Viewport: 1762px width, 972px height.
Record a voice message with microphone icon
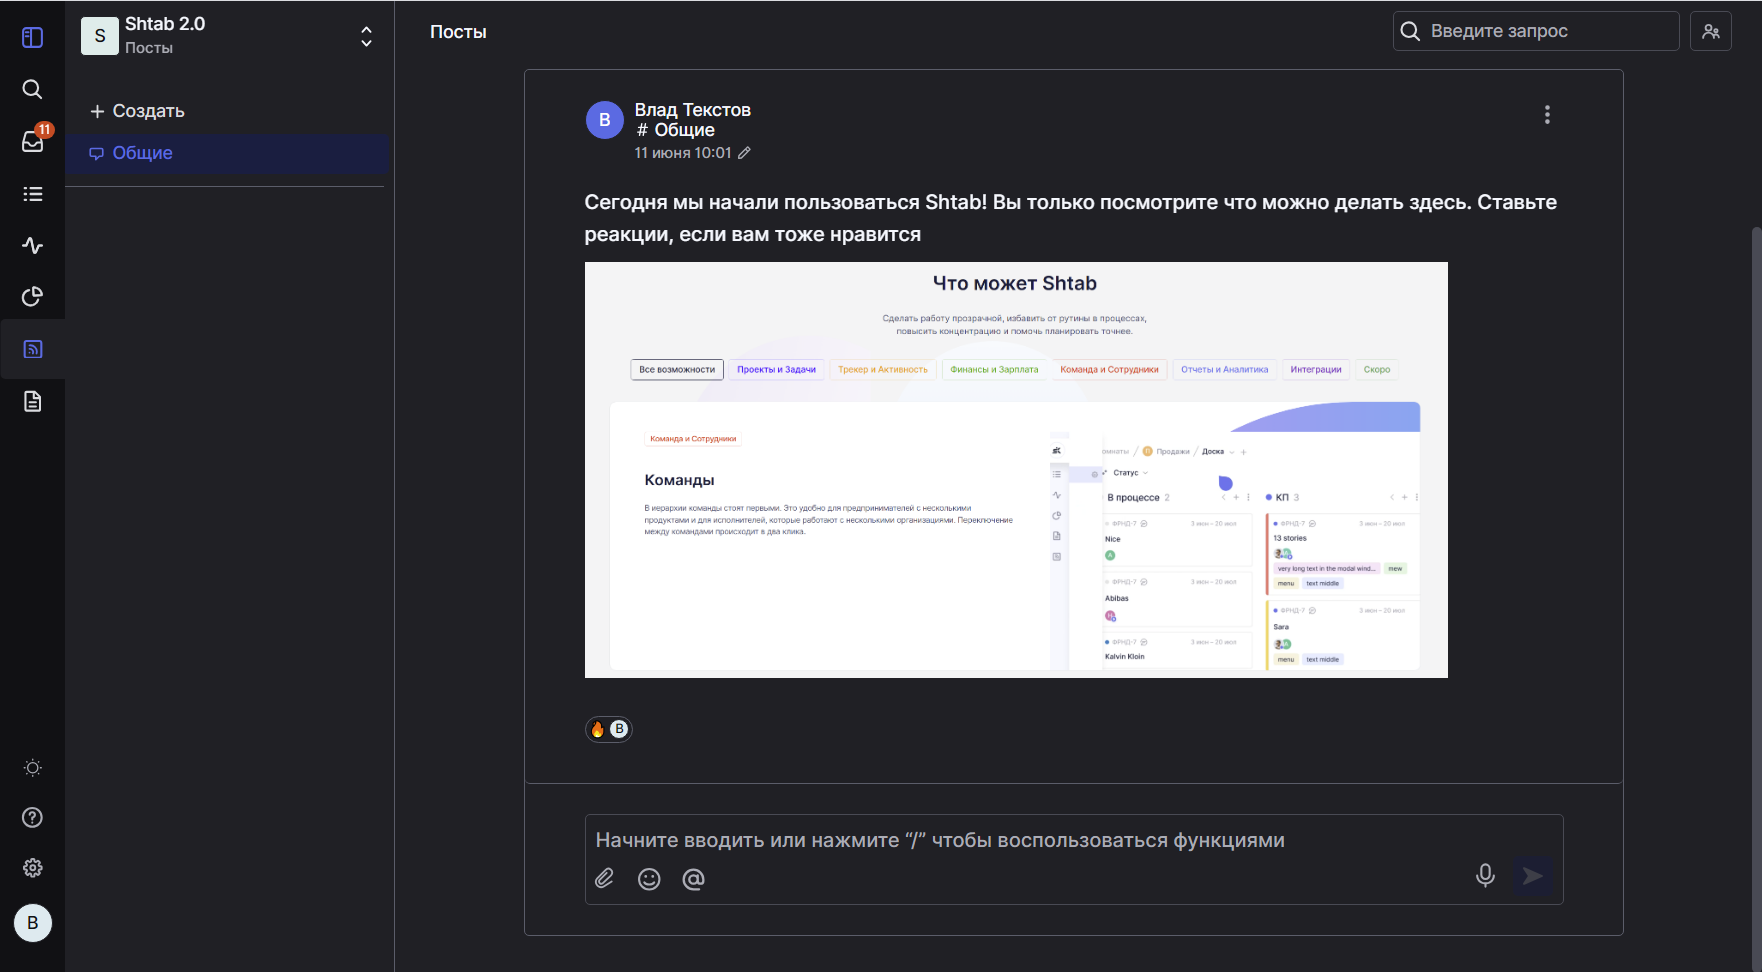1485,876
